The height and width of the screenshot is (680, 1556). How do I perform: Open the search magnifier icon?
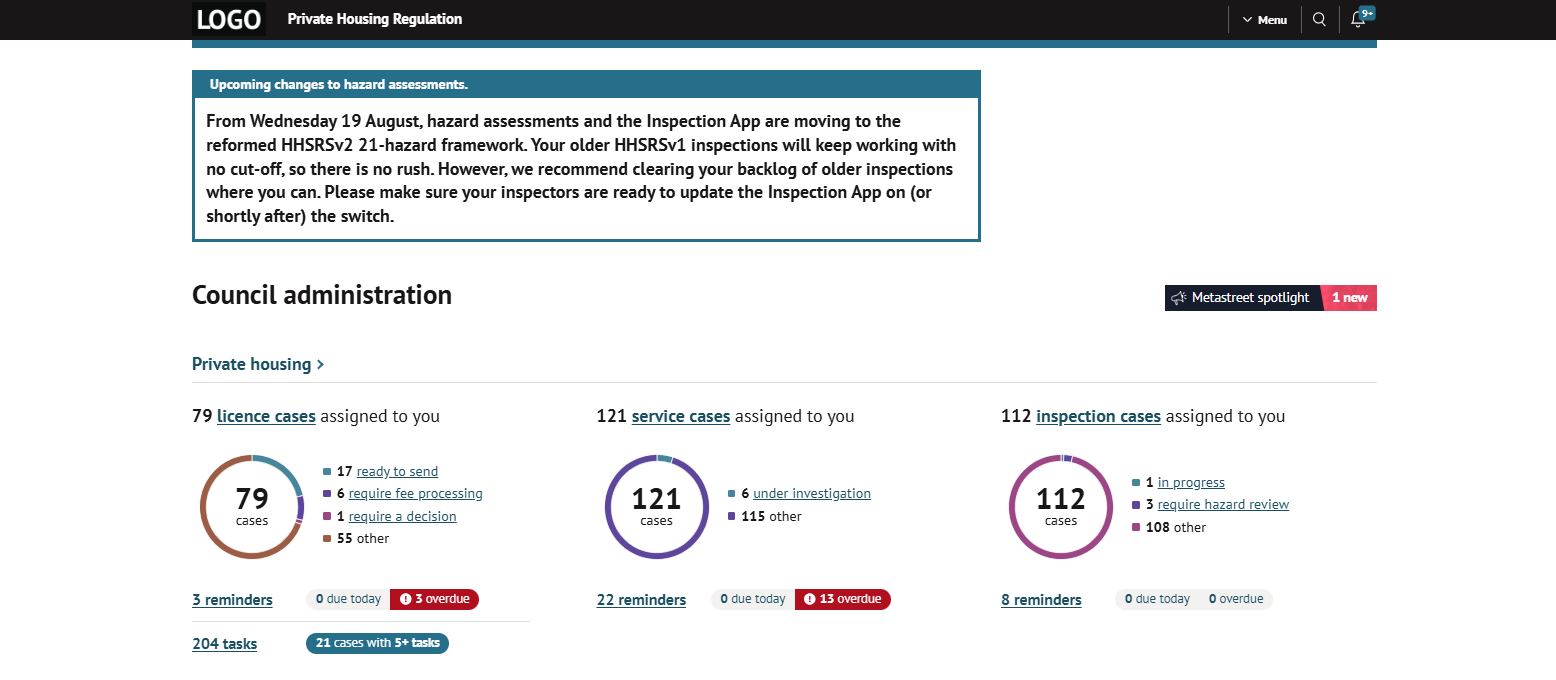[1319, 19]
